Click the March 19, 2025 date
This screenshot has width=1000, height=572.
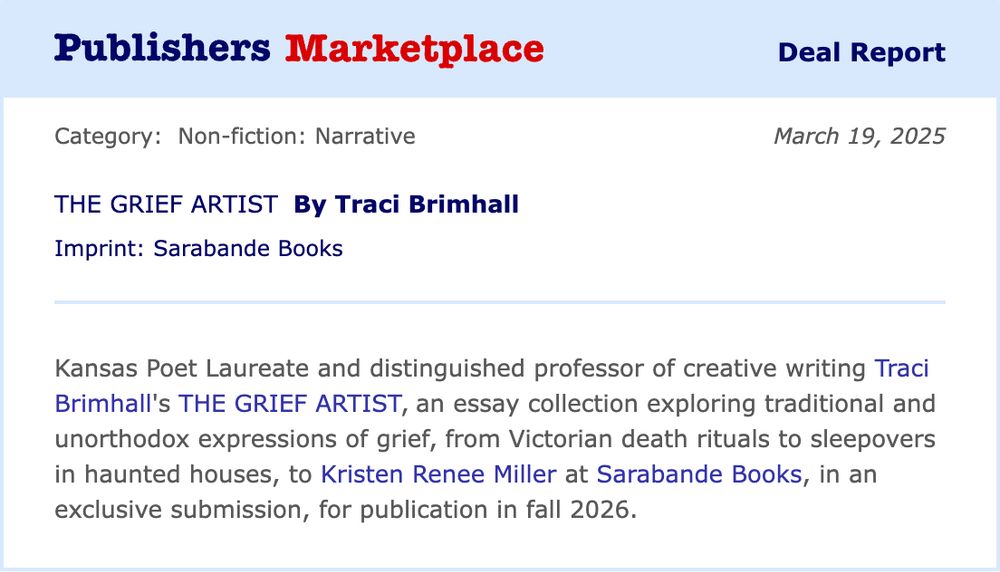pyautogui.click(x=859, y=136)
